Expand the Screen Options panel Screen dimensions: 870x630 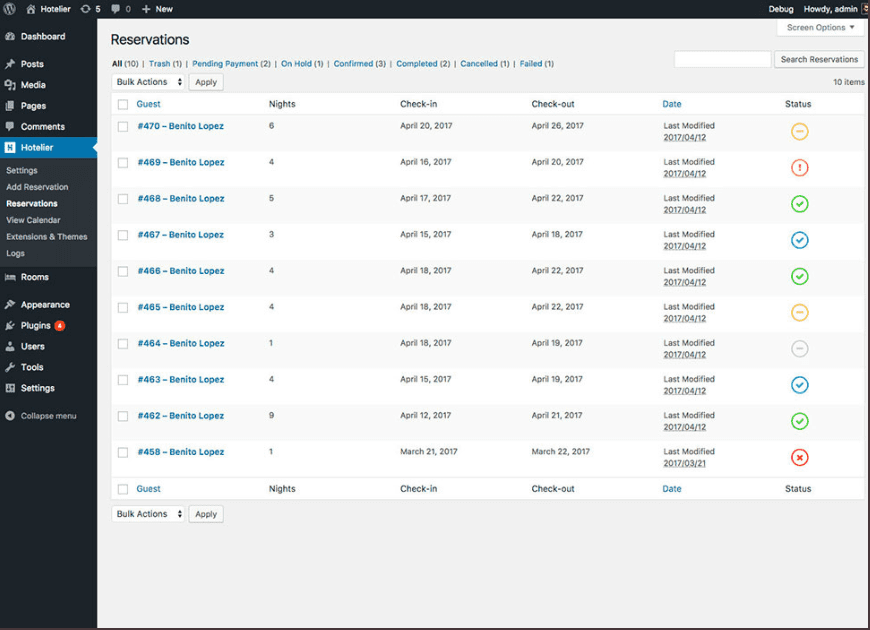point(820,28)
